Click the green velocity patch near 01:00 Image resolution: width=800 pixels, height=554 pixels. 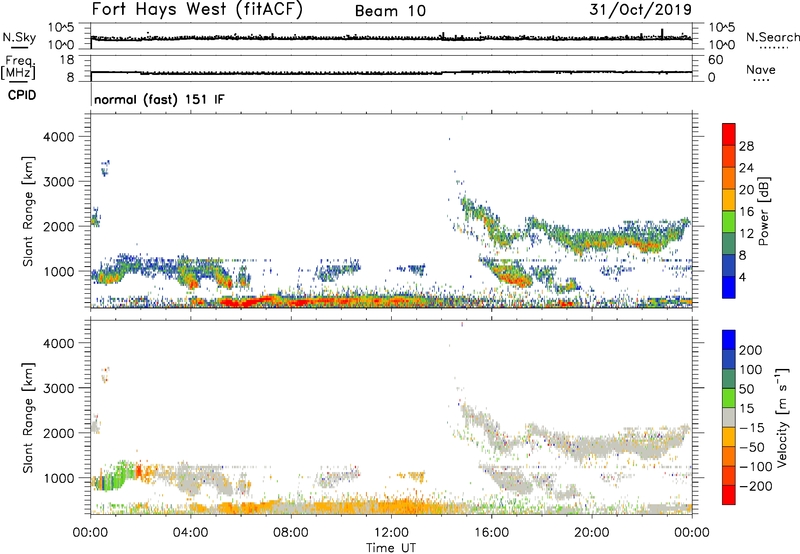tap(115, 478)
